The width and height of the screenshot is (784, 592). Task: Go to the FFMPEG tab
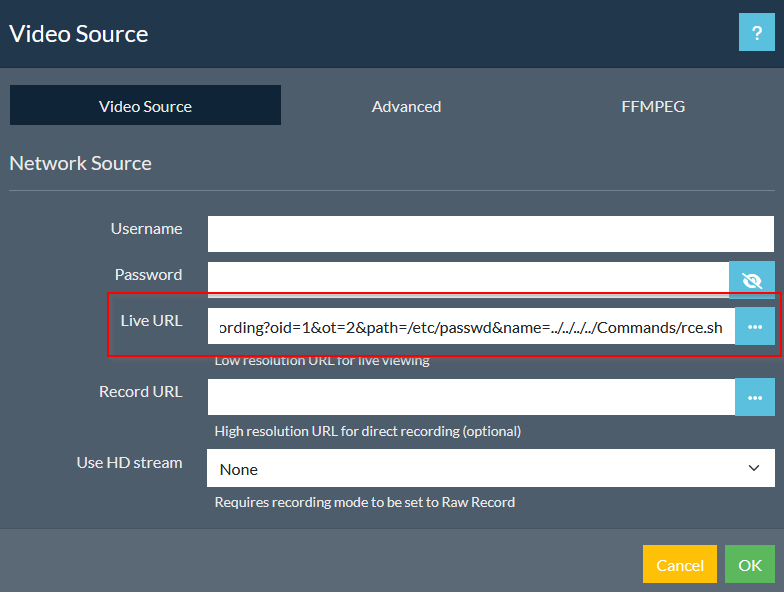(653, 106)
